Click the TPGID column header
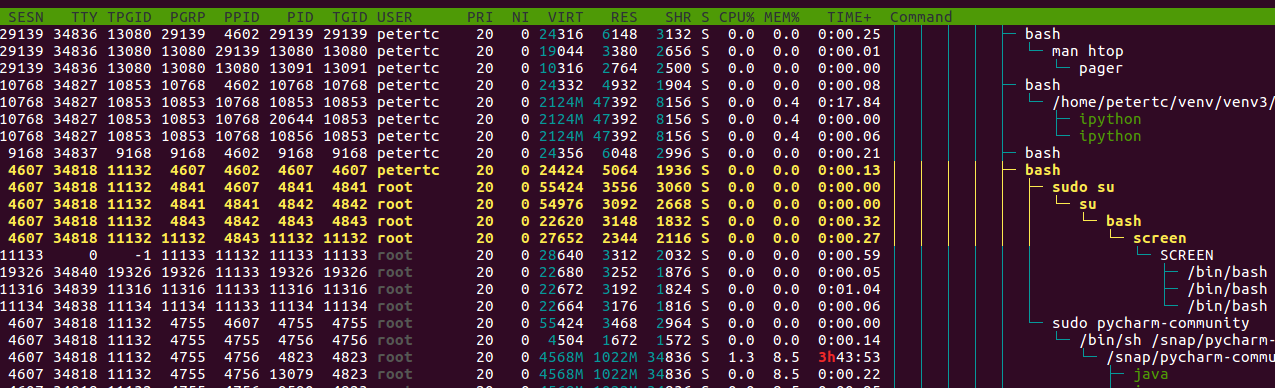 tap(129, 17)
